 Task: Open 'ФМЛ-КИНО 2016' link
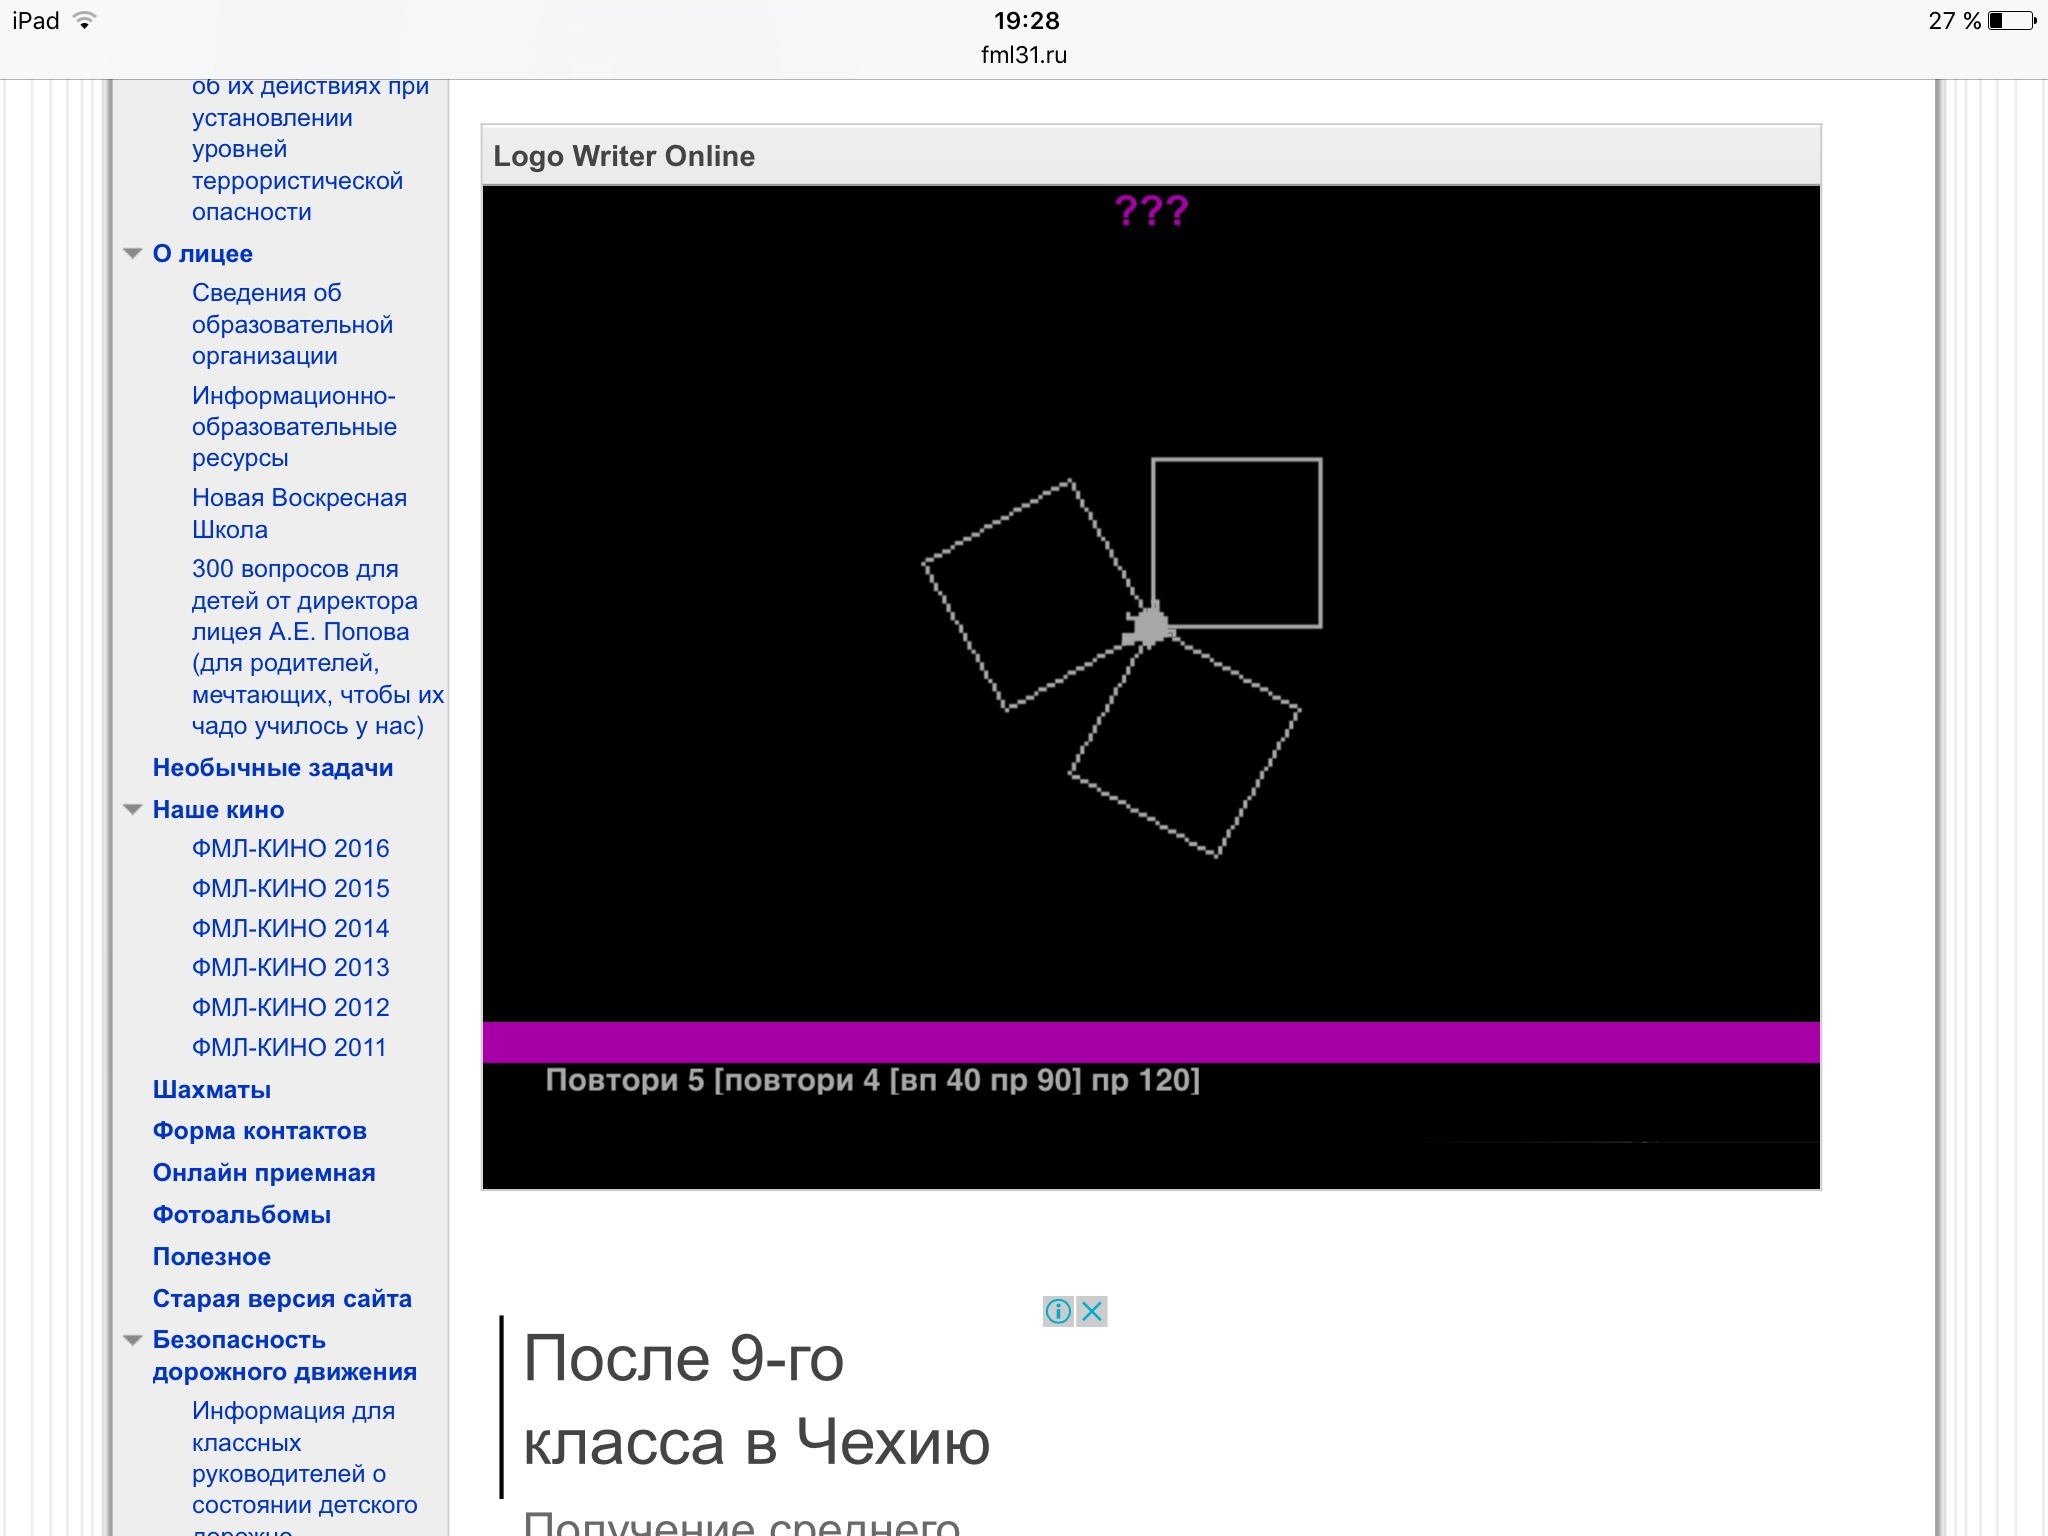pos(290,849)
